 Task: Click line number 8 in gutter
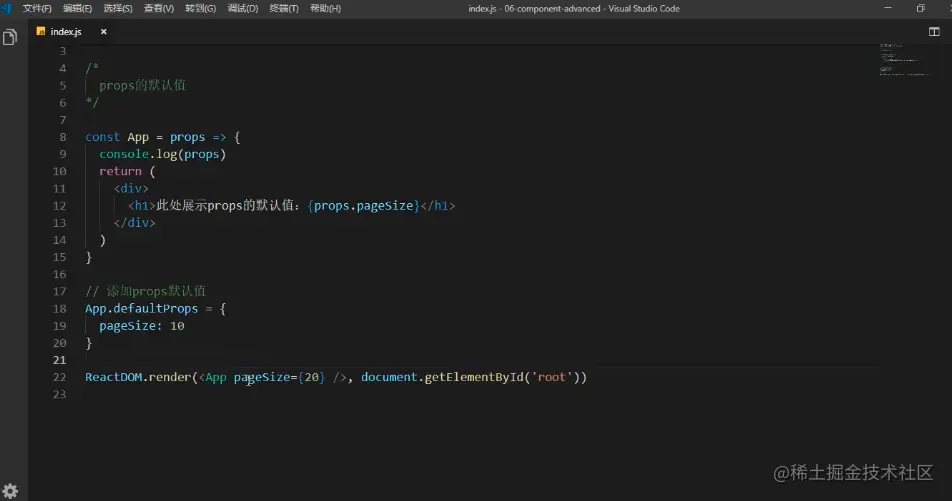tap(63, 137)
